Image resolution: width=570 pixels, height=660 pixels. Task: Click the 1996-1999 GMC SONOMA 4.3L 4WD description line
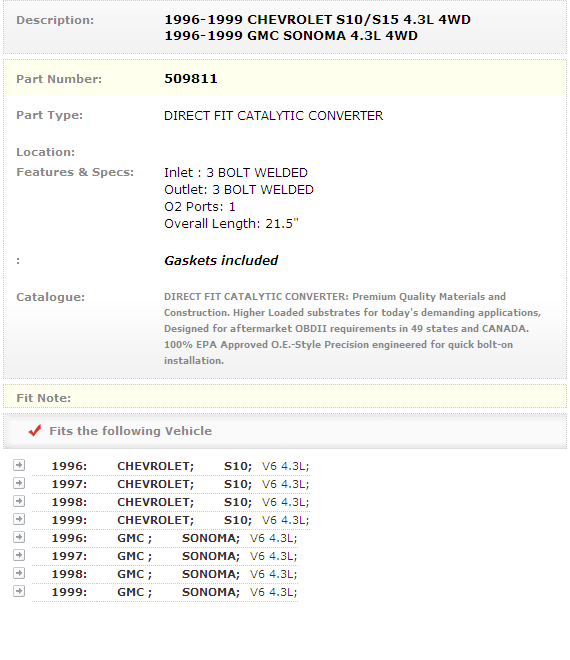tap(291, 36)
